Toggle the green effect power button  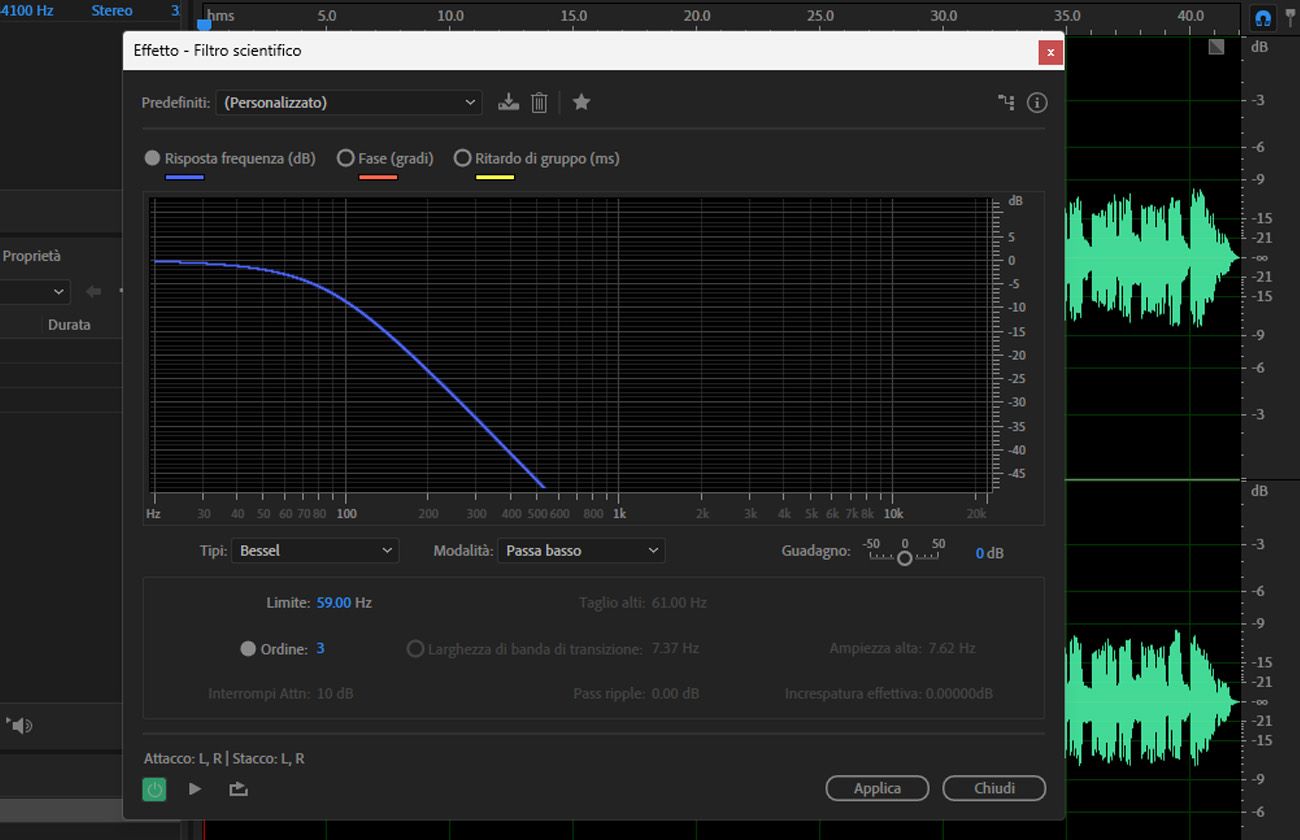(154, 789)
